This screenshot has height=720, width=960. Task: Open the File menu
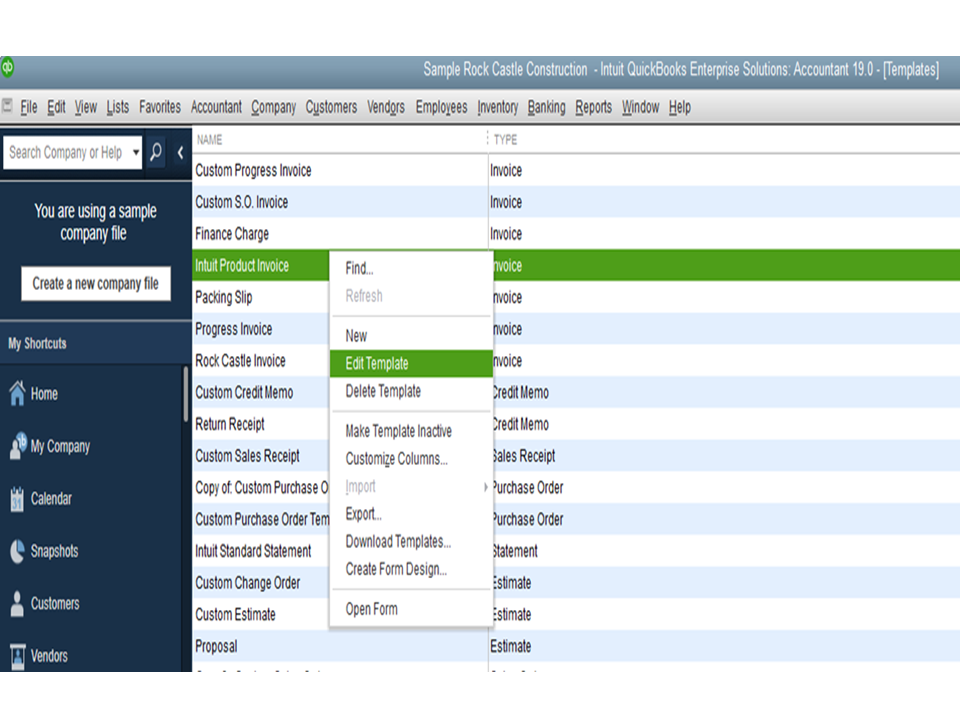click(x=29, y=107)
